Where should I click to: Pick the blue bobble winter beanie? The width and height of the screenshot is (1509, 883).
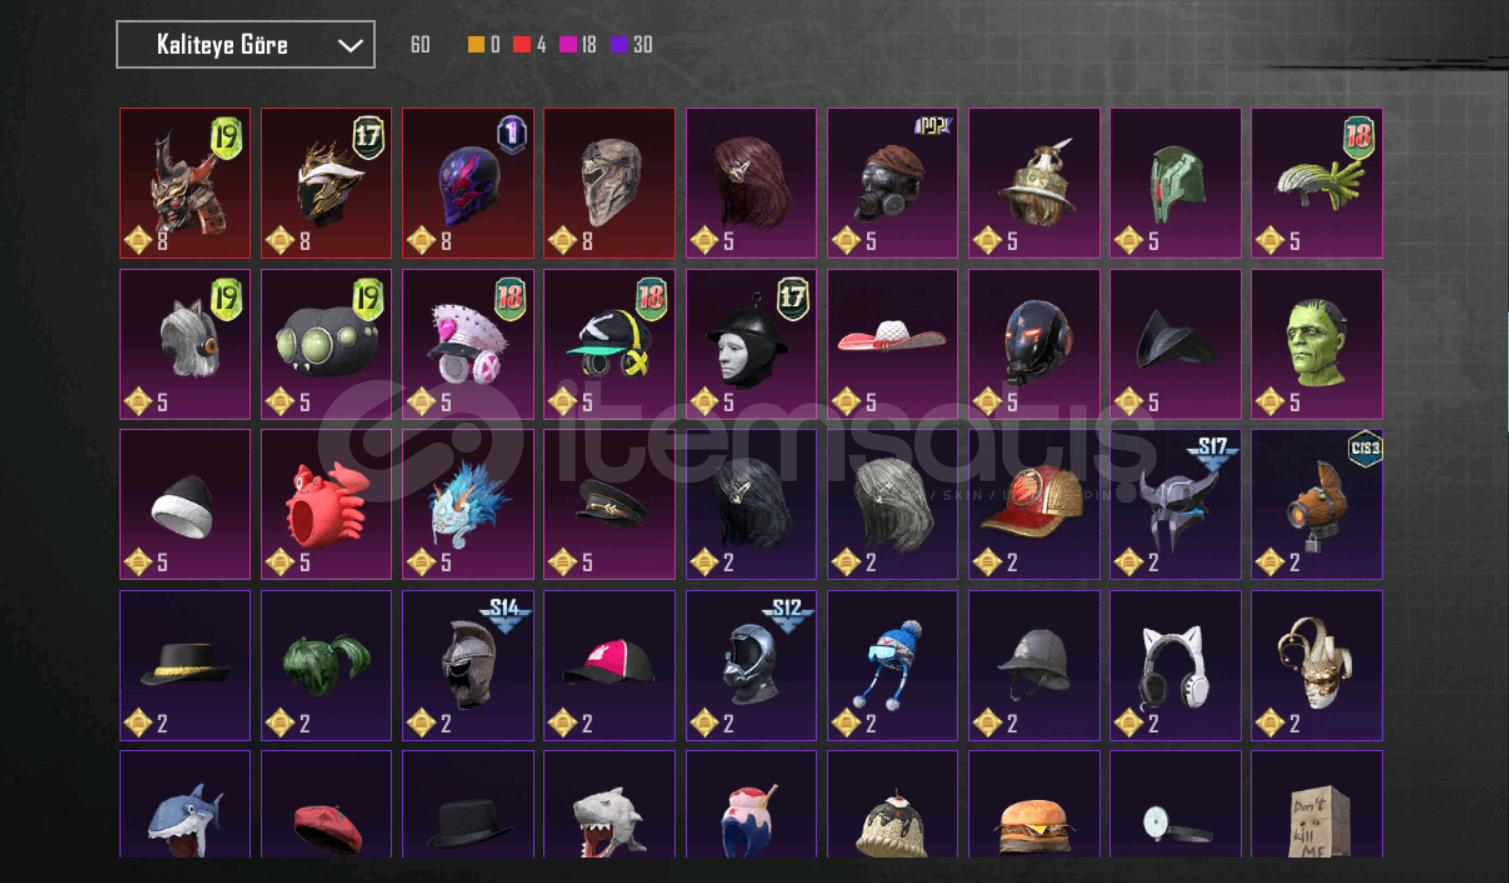point(892,666)
